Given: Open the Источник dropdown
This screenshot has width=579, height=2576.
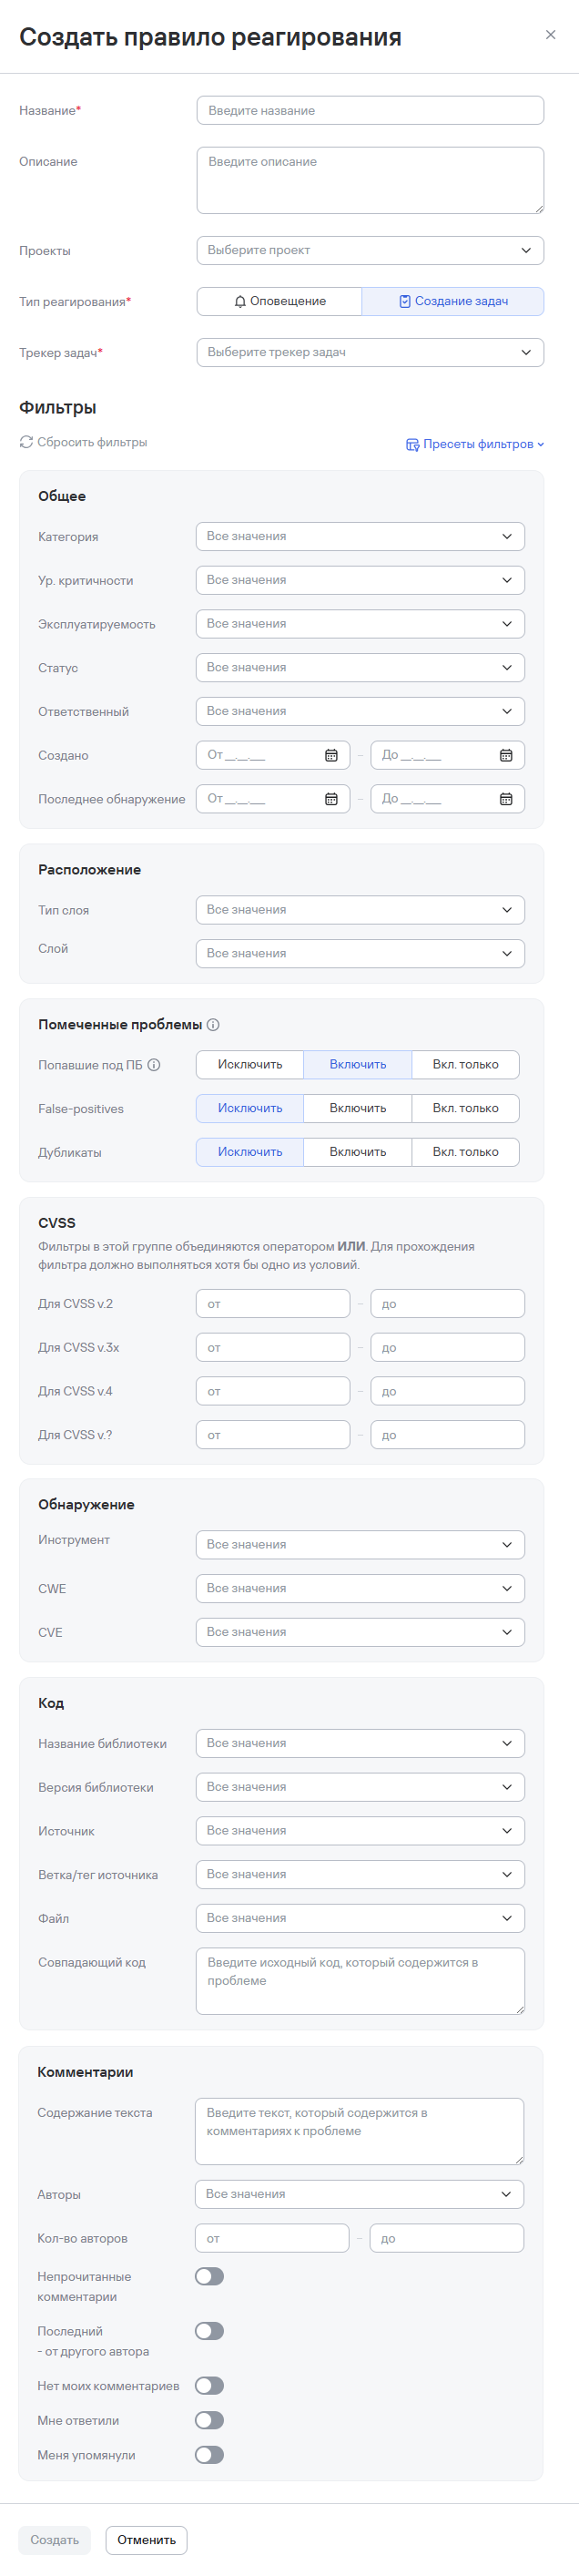Looking at the screenshot, I should click(x=360, y=1830).
